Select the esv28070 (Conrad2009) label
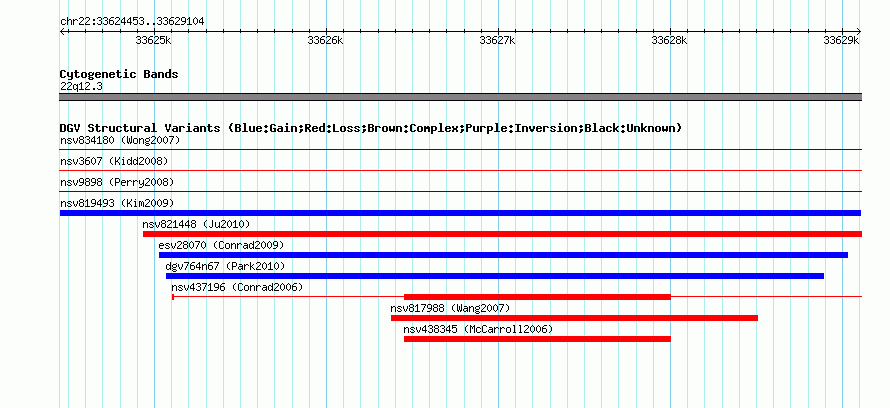 [x=221, y=245]
